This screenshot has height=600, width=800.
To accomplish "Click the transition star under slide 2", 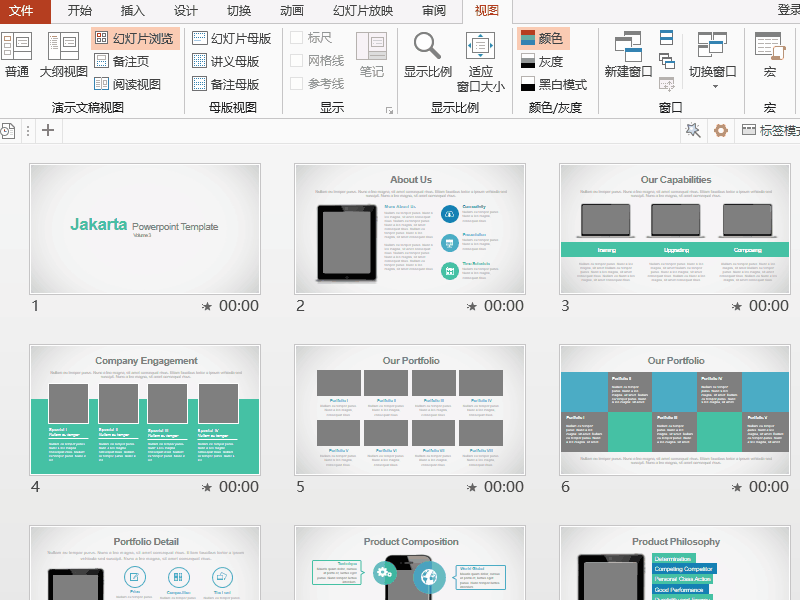I will pyautogui.click(x=472, y=306).
